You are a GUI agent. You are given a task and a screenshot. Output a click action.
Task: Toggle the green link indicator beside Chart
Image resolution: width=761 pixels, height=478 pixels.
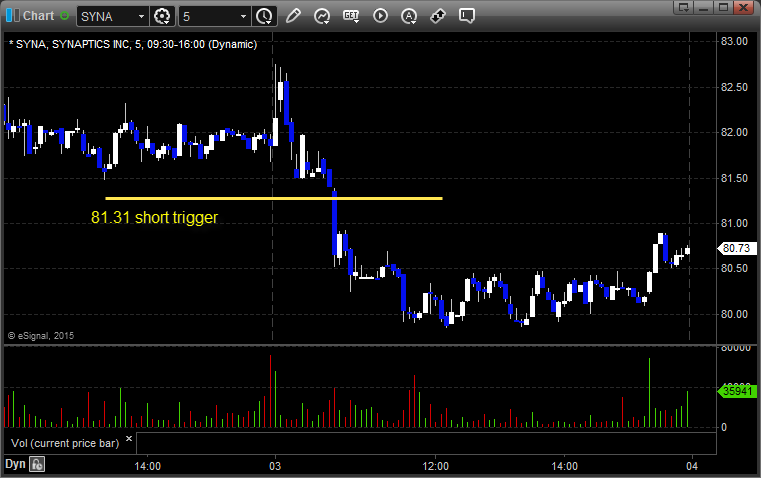(x=65, y=16)
